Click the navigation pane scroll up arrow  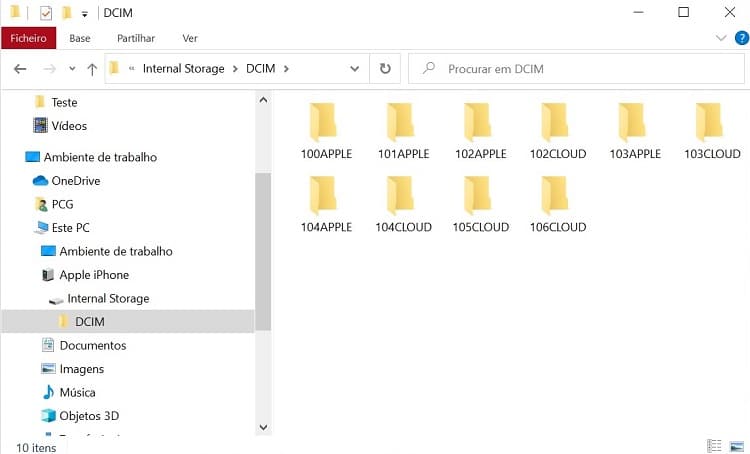[x=263, y=100]
